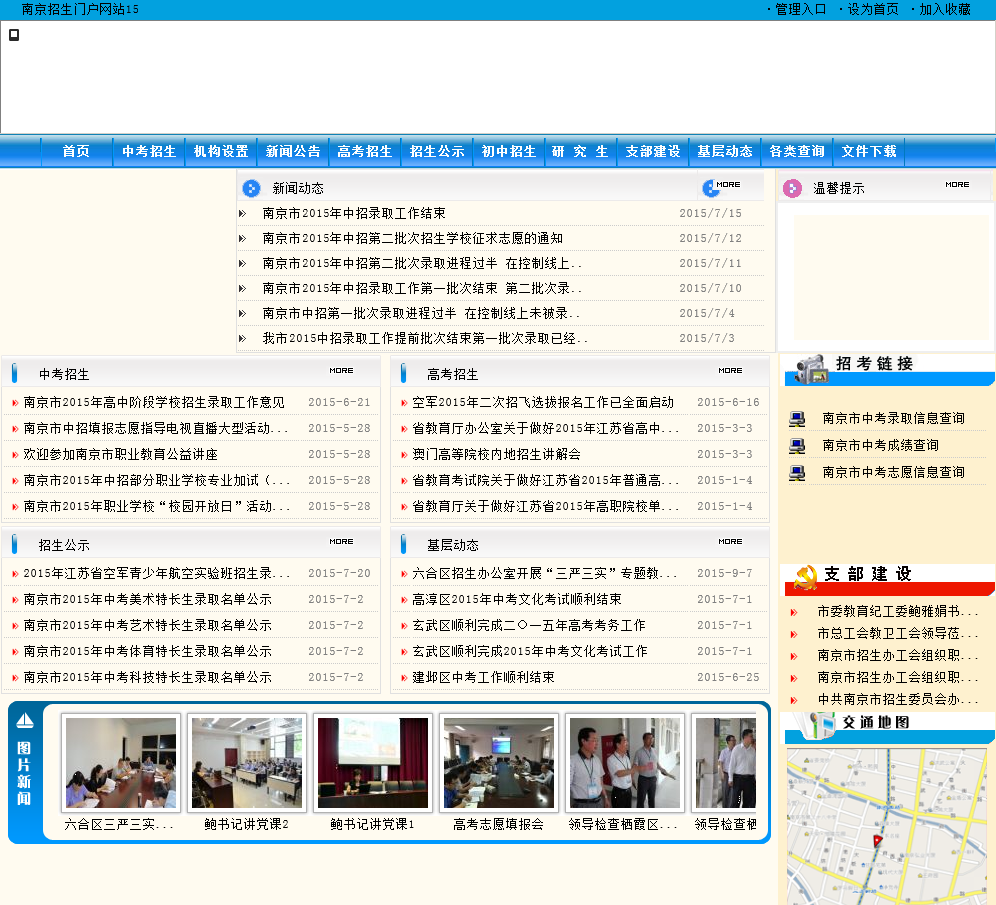Open 市委教育纪工委鲍雅娟书 article
996x905 pixels.
coord(898,611)
